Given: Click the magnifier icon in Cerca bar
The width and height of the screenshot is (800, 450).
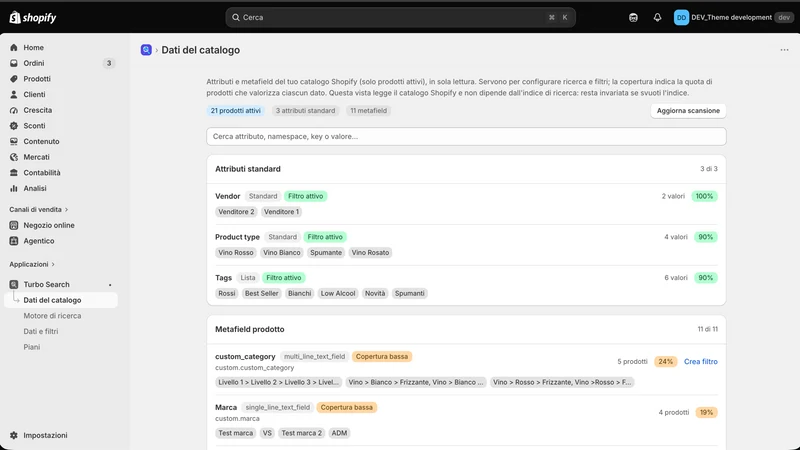Looking at the screenshot, I should click(x=236, y=17).
